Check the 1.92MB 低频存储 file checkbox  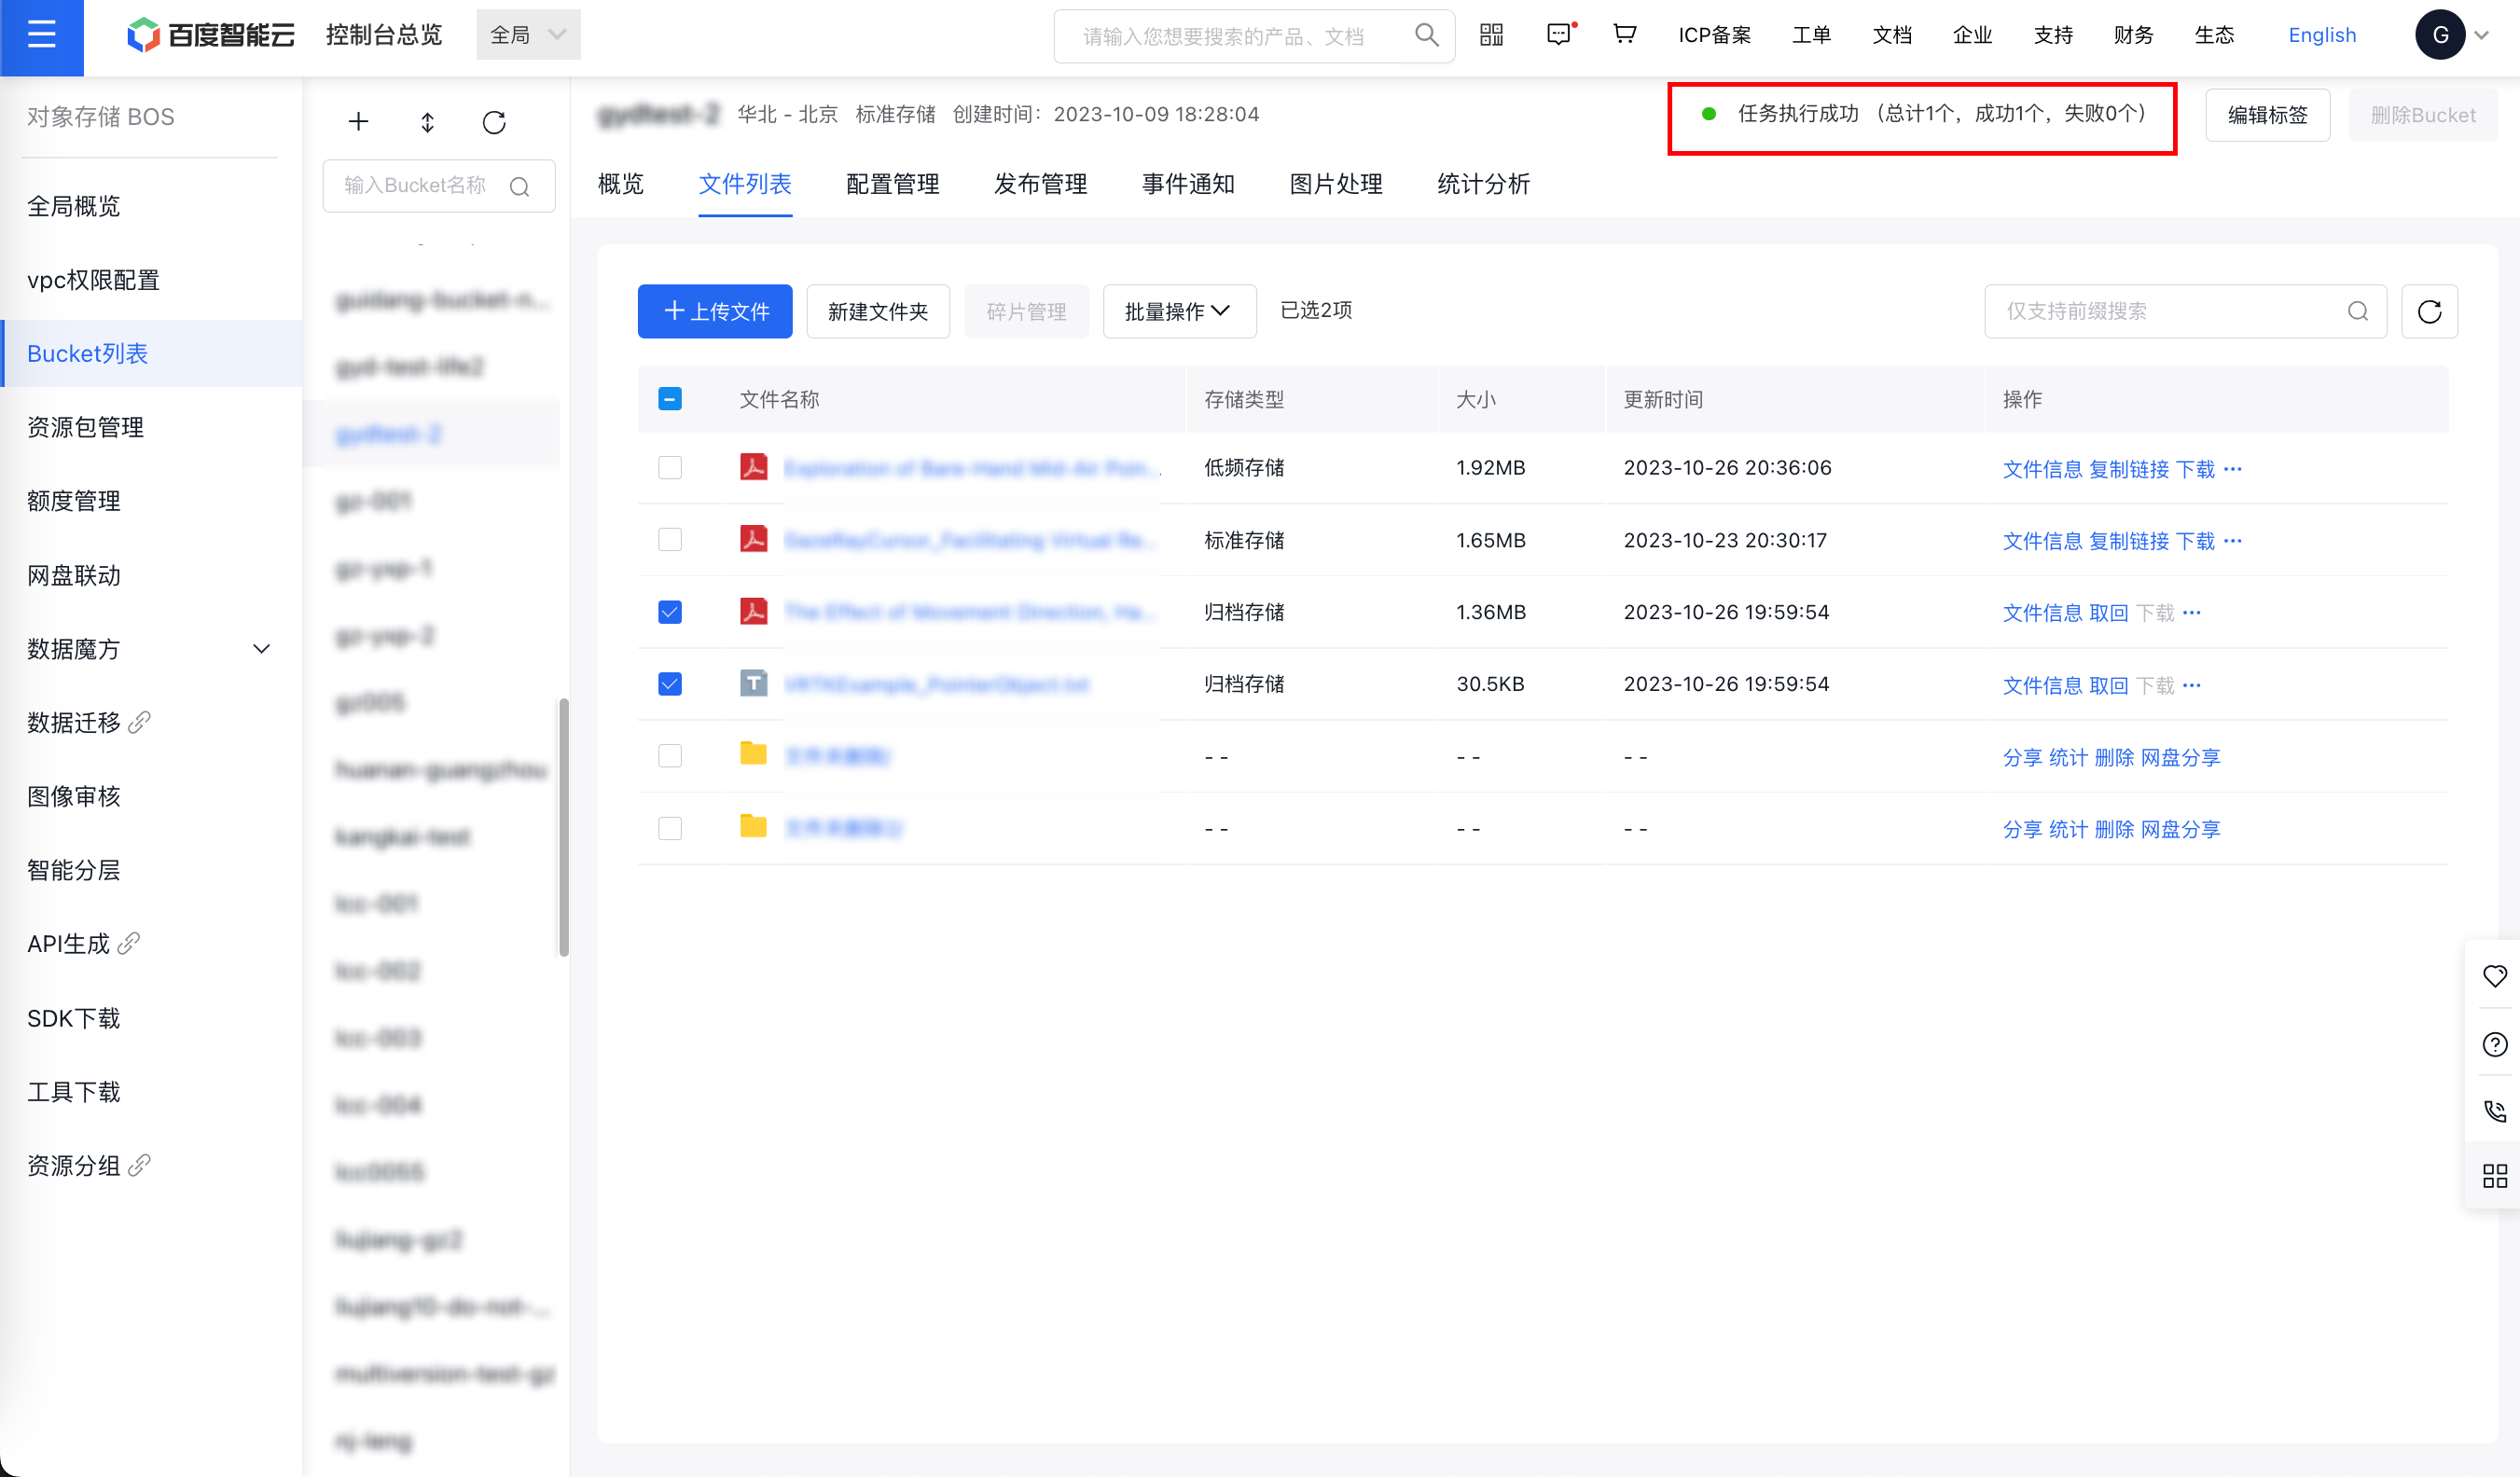(670, 467)
